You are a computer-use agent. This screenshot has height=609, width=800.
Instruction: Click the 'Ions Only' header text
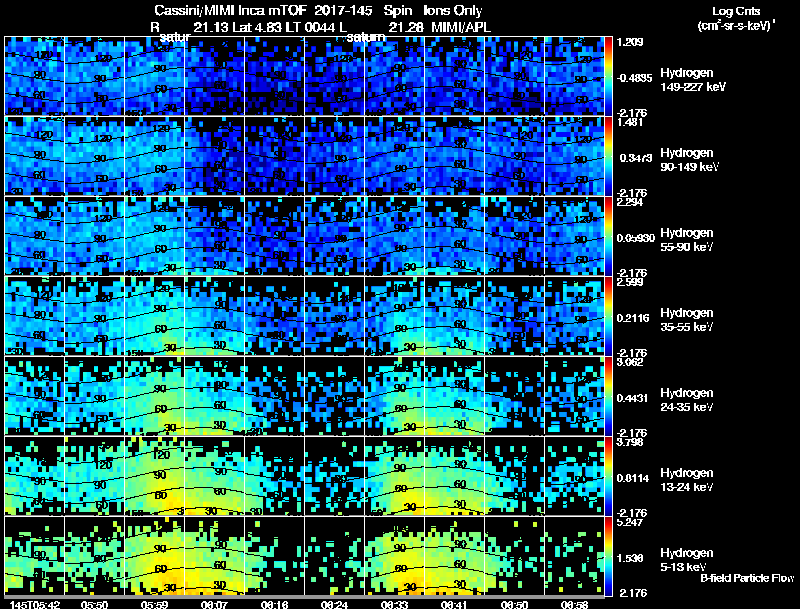[452, 11]
